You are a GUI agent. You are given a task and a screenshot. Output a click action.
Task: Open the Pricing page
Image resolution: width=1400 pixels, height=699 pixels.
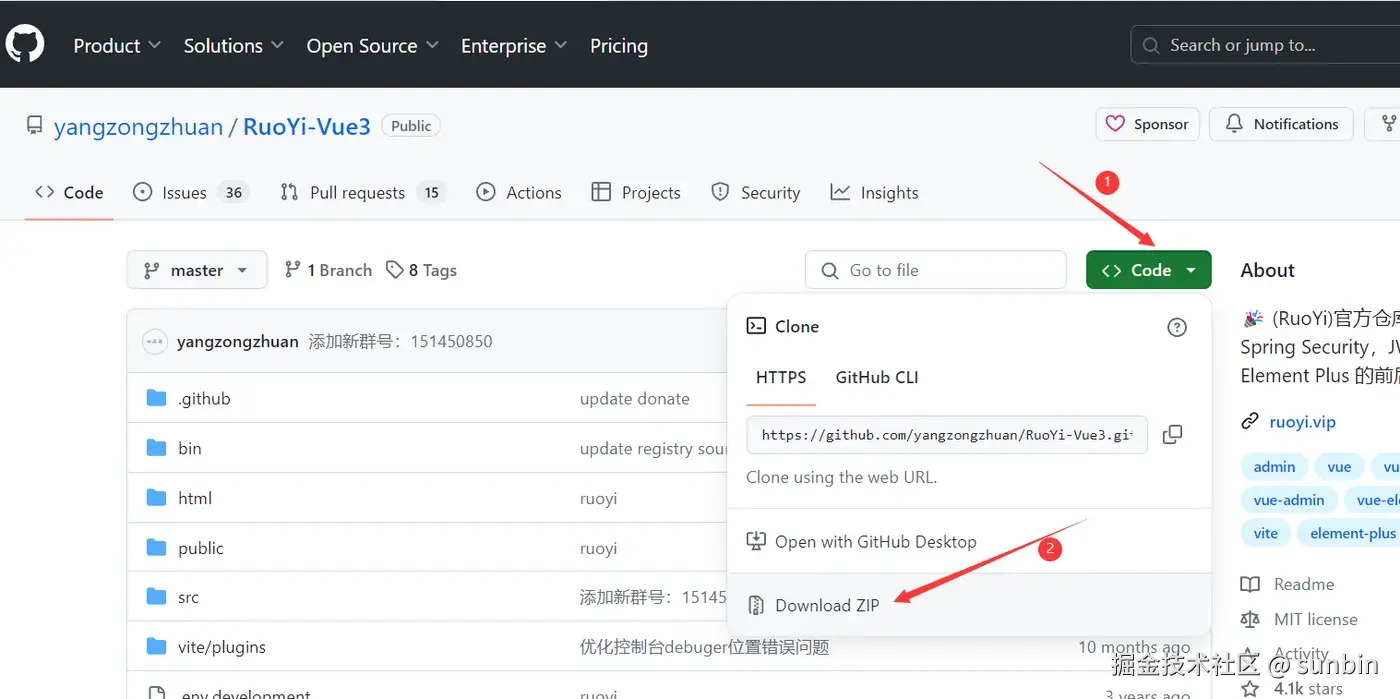click(x=618, y=45)
